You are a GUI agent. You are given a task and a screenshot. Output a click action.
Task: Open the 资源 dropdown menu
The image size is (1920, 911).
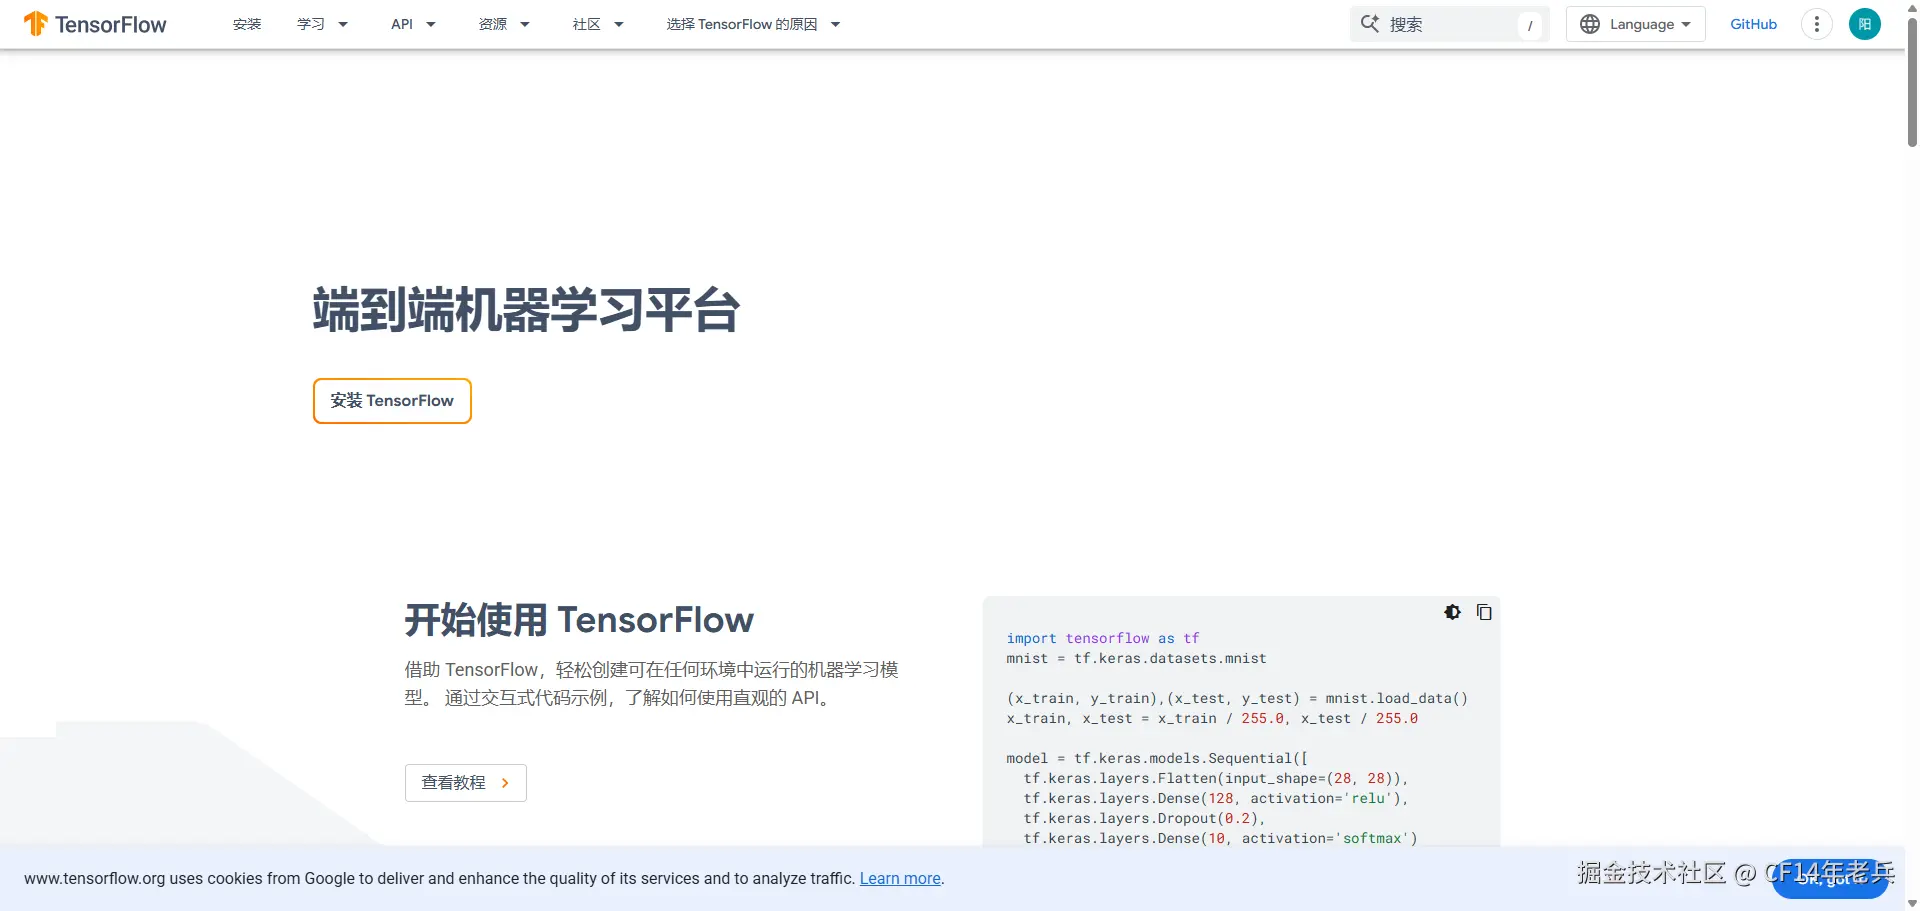click(504, 24)
